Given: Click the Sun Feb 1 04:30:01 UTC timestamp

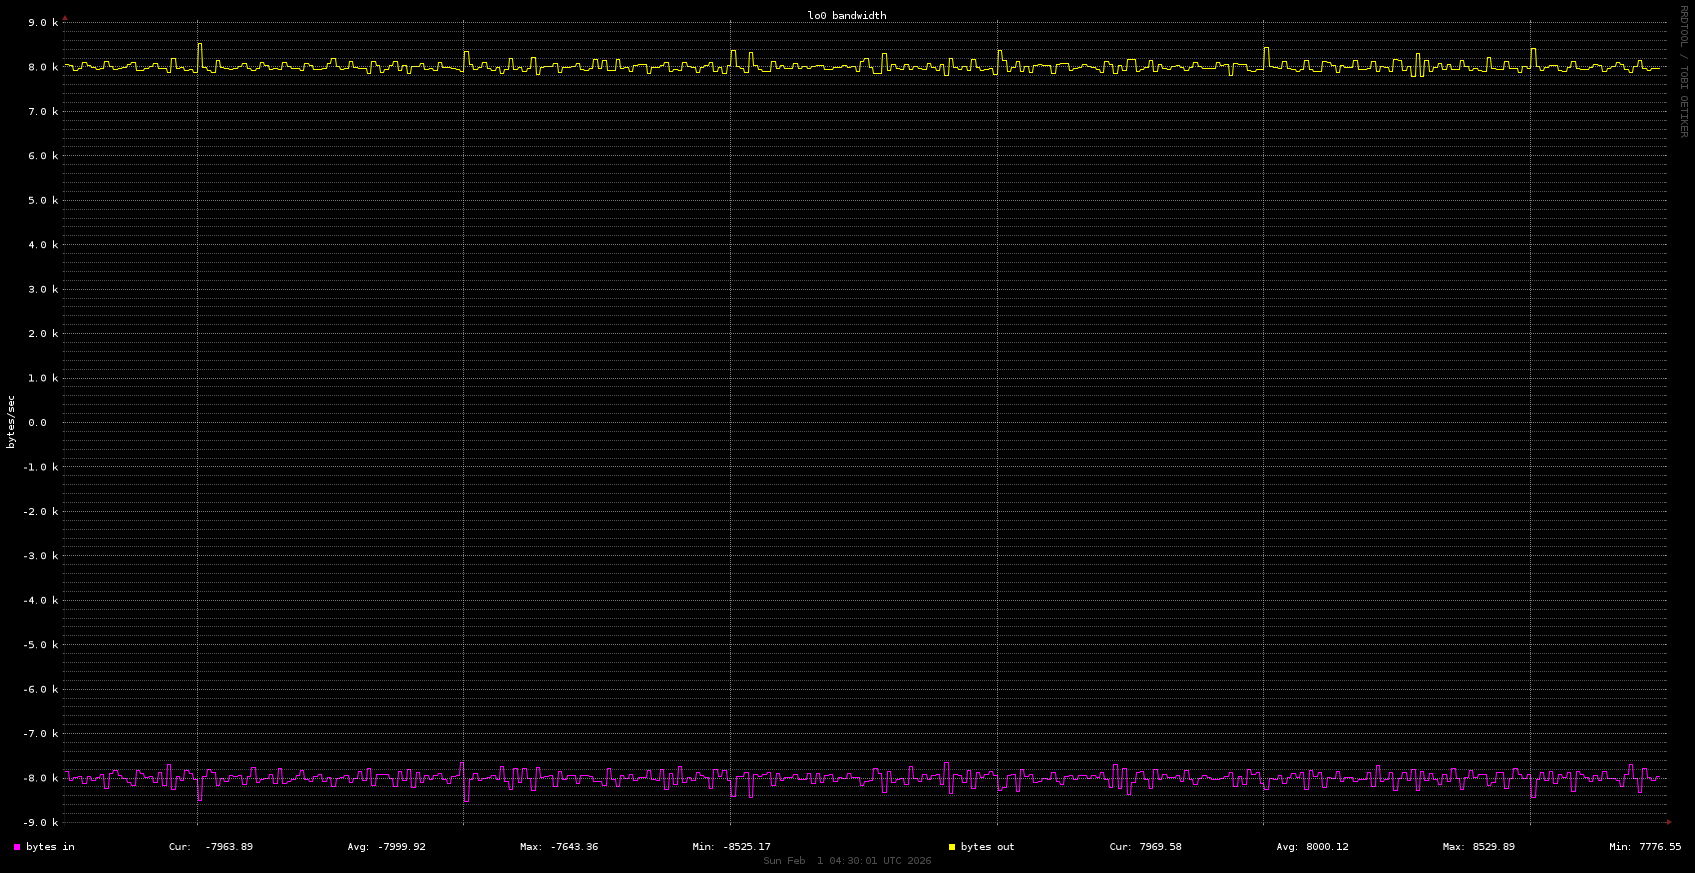Looking at the screenshot, I should pyautogui.click(x=847, y=861).
